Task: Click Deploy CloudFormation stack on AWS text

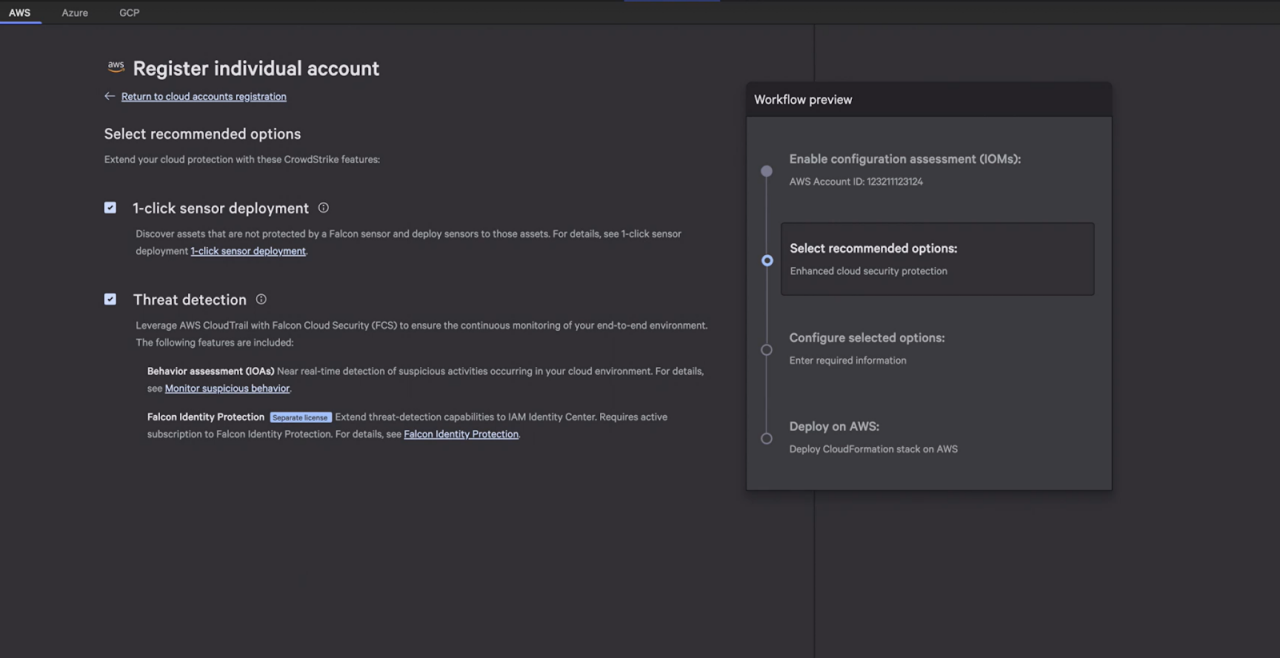Action: coord(873,449)
